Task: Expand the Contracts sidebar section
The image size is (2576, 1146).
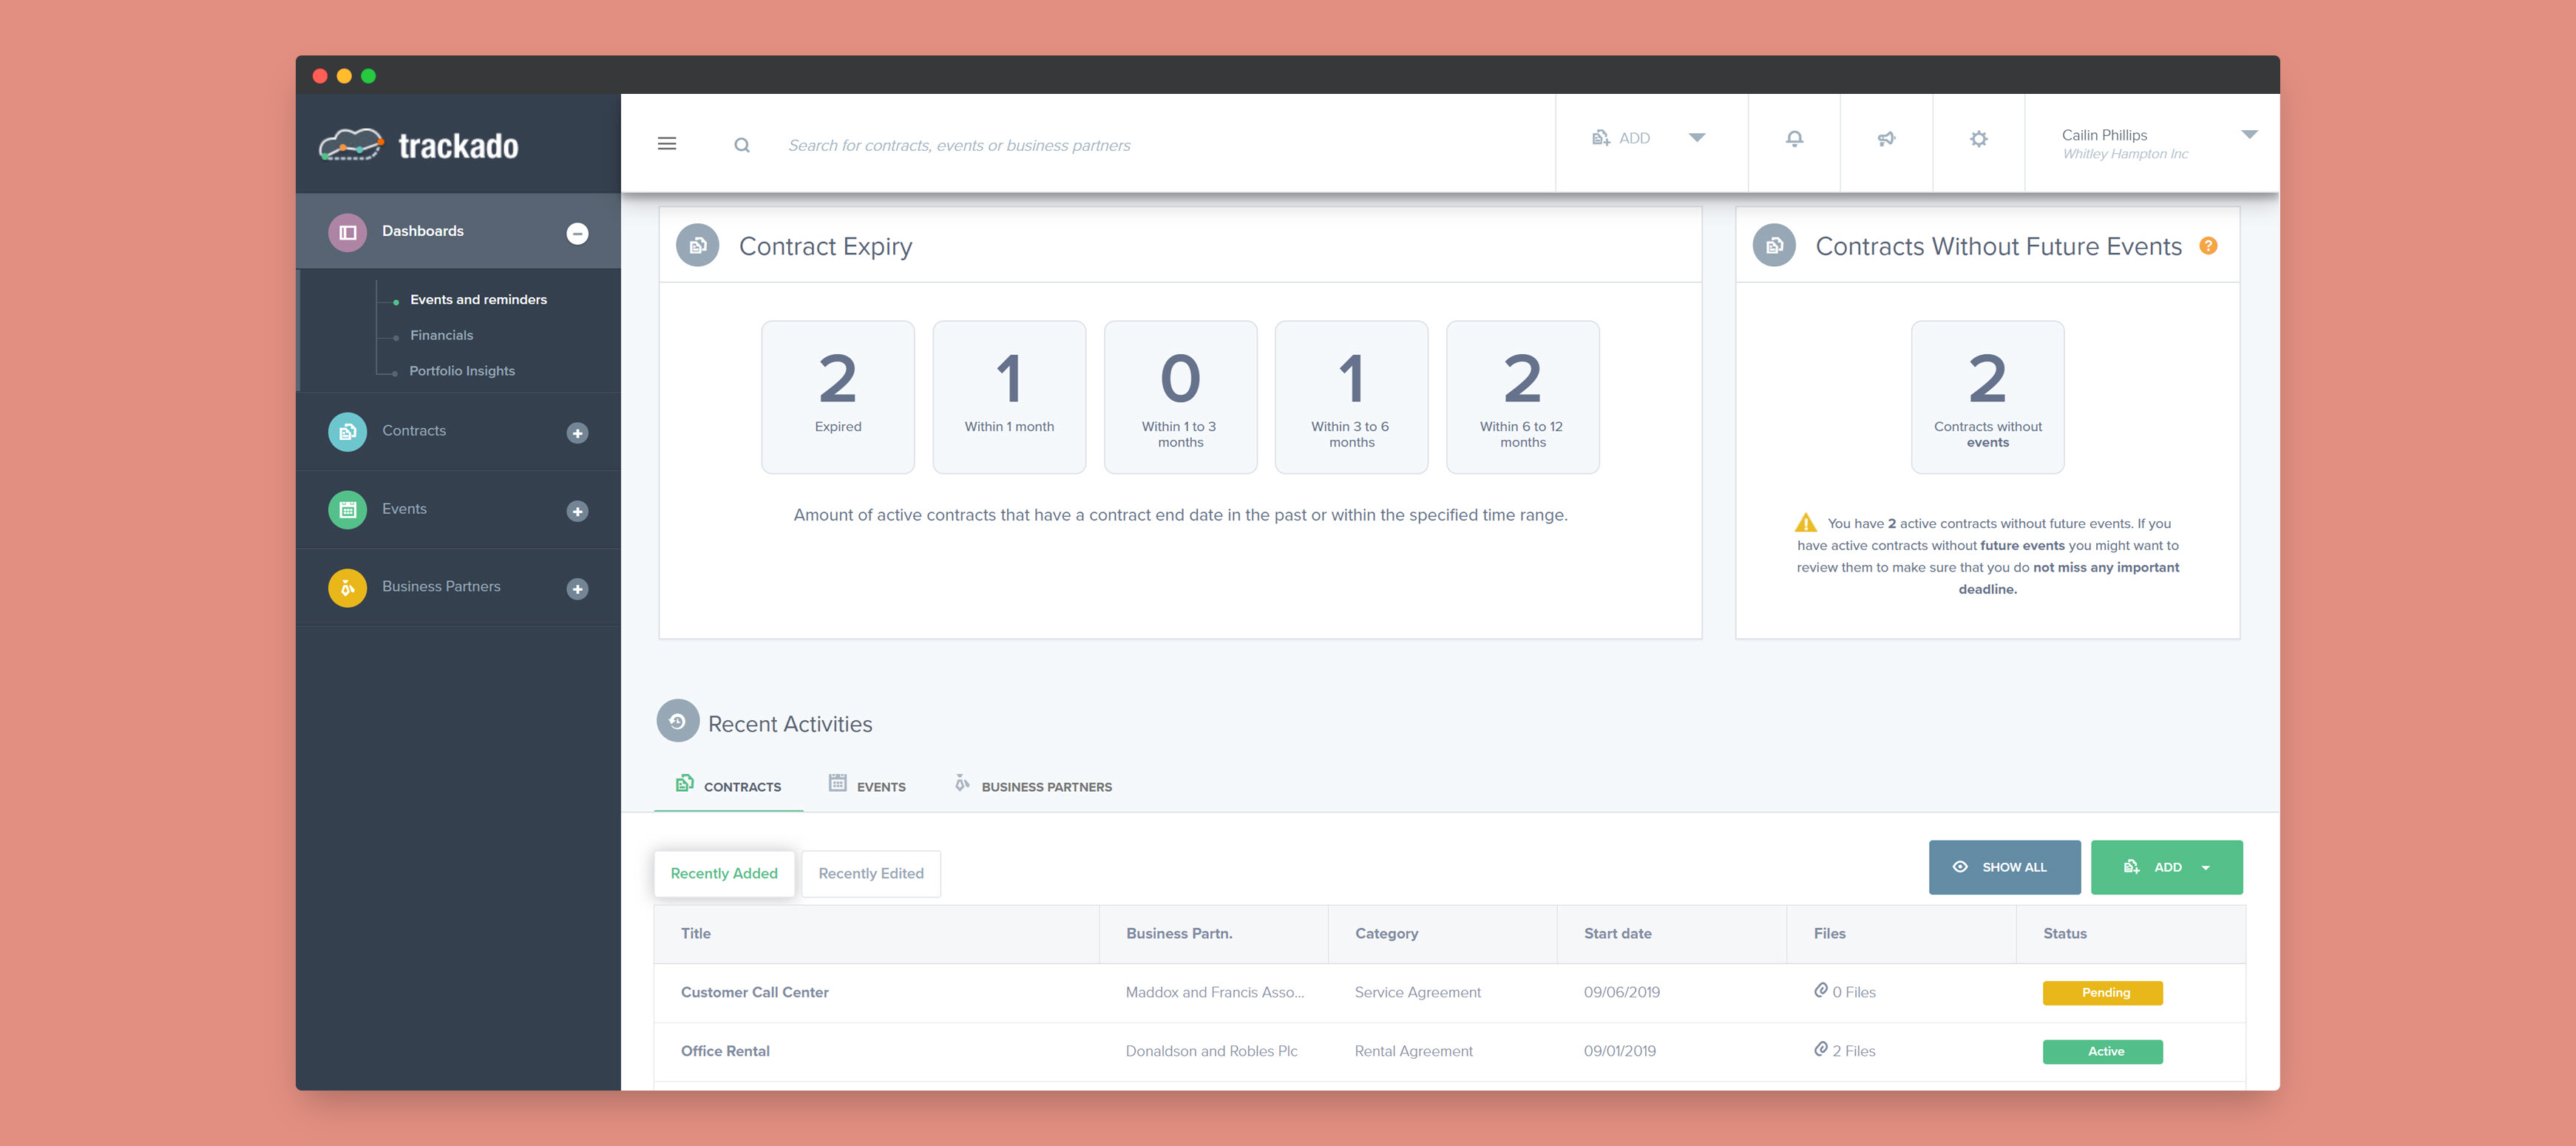Action: [x=577, y=433]
